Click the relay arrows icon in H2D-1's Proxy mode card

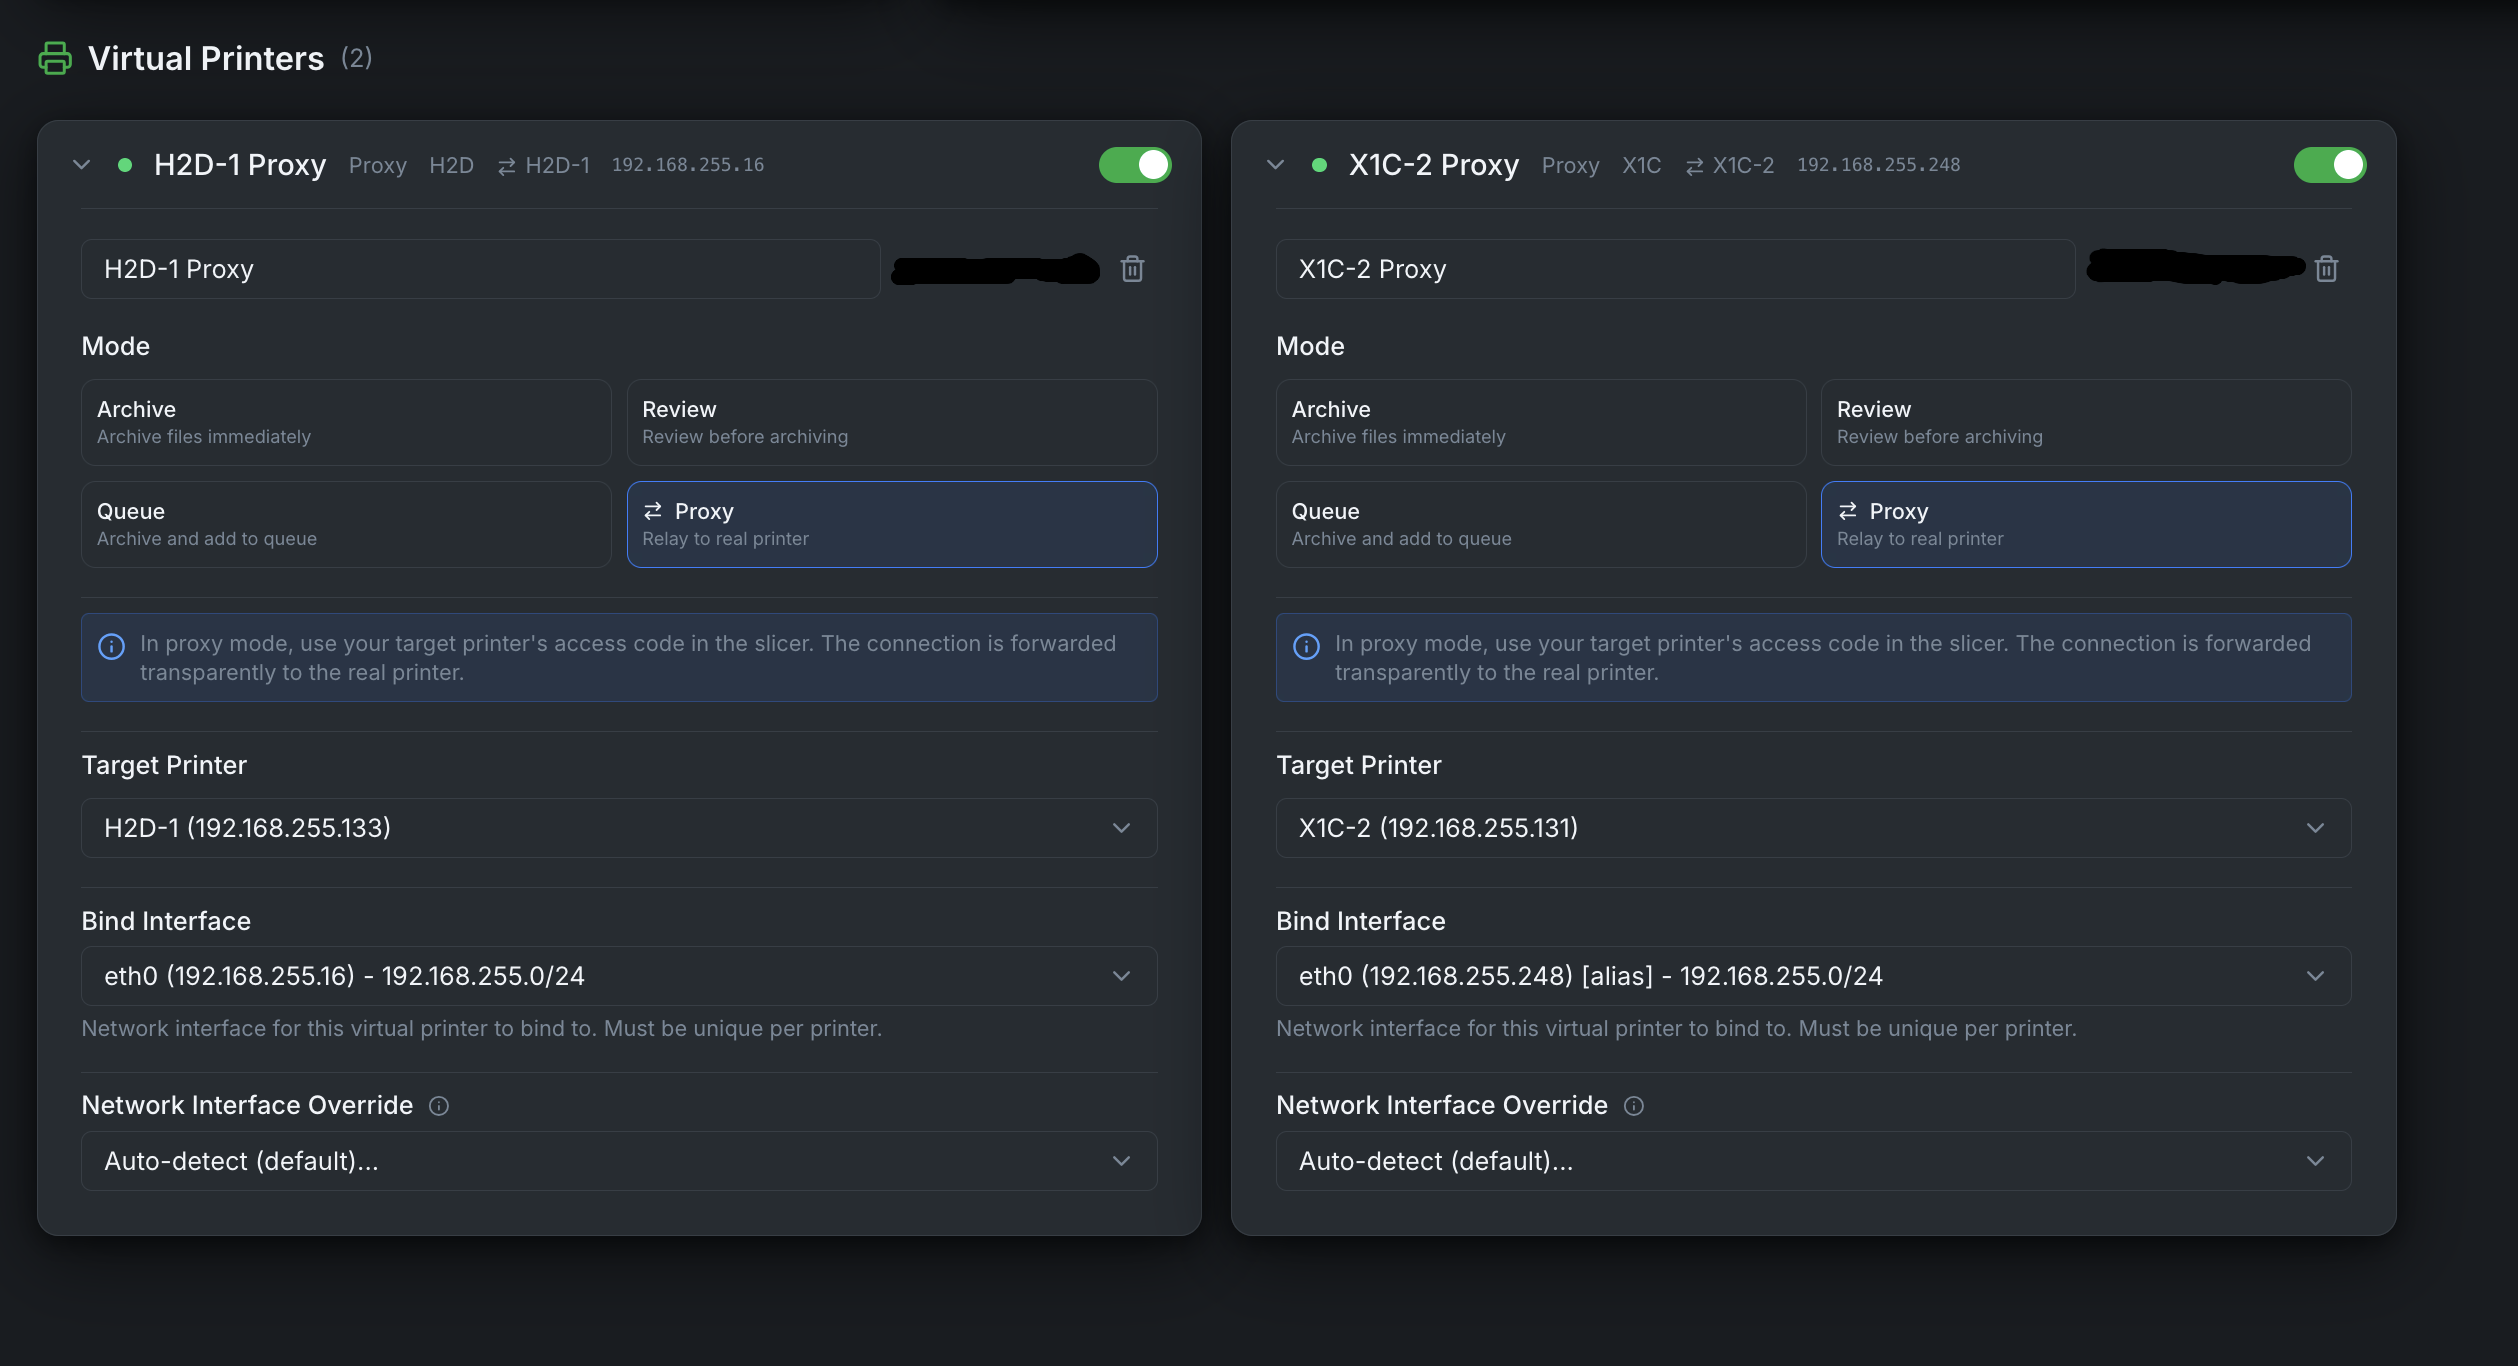coord(654,511)
